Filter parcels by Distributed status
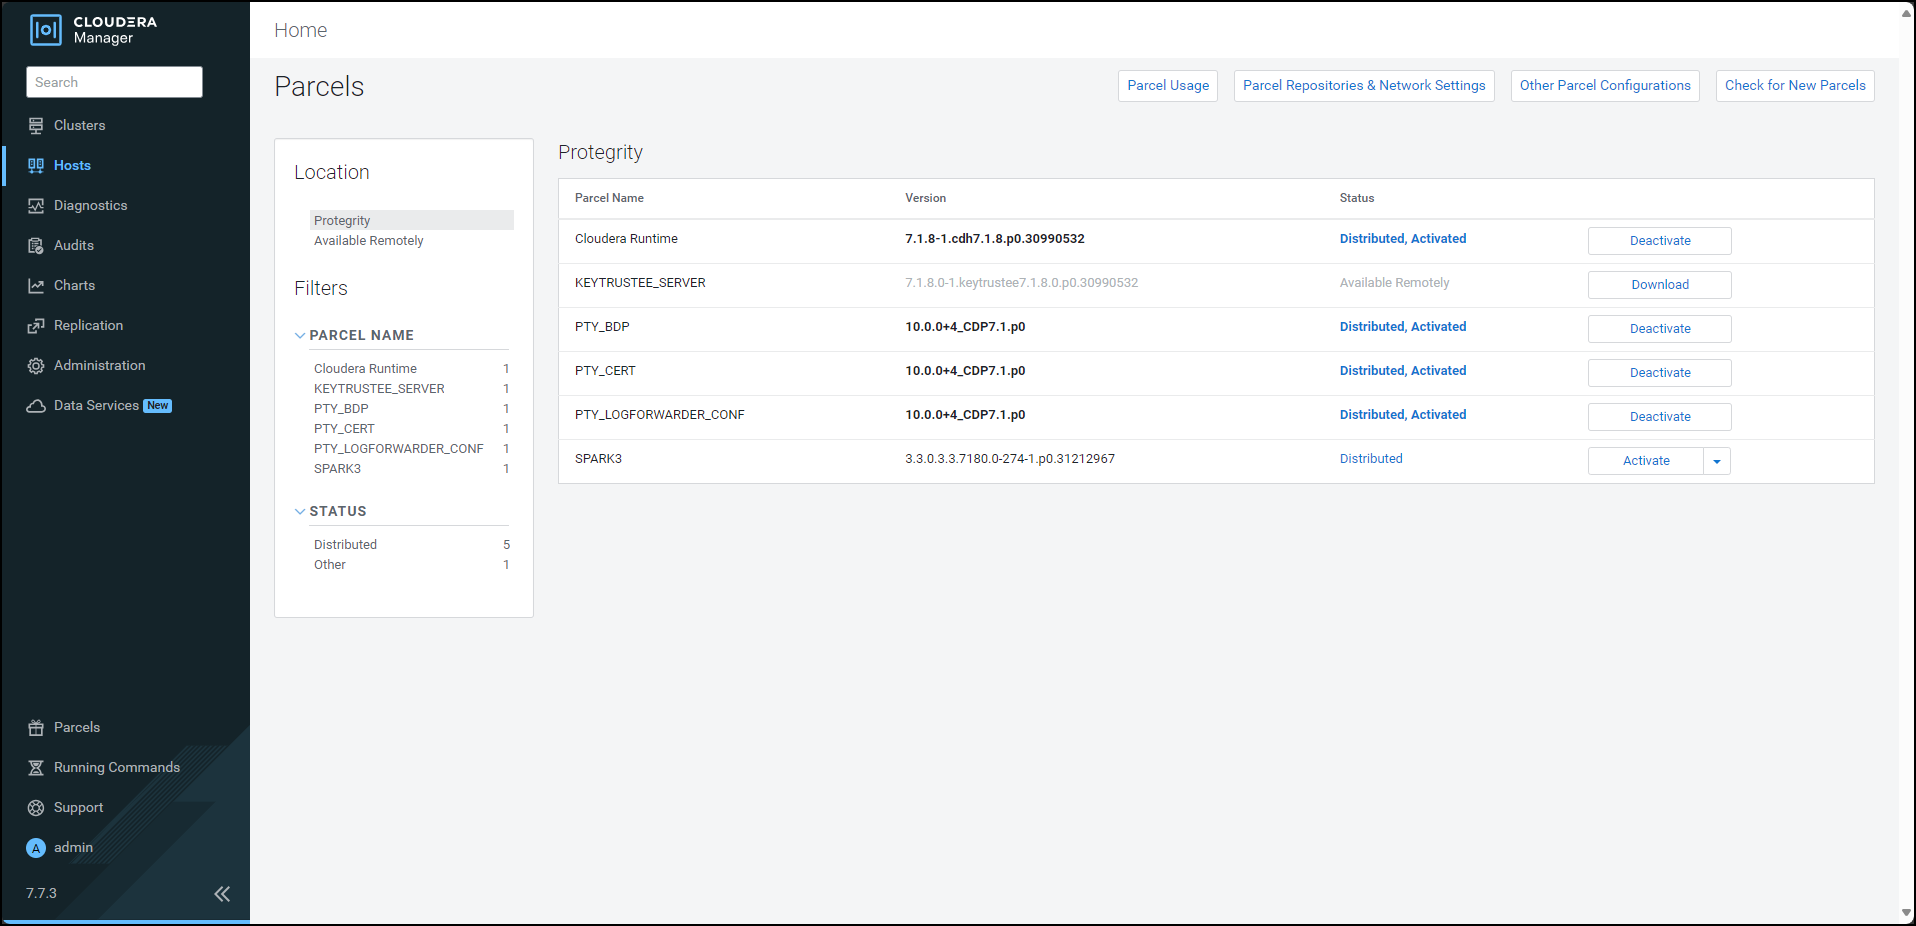1916x926 pixels. click(x=345, y=545)
